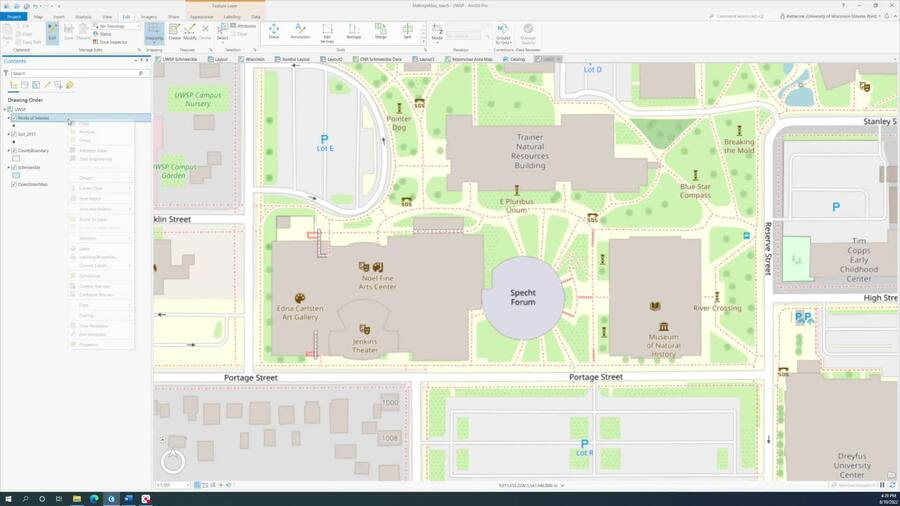Open the Modify Features tool
900x506 pixels.
coord(190,32)
